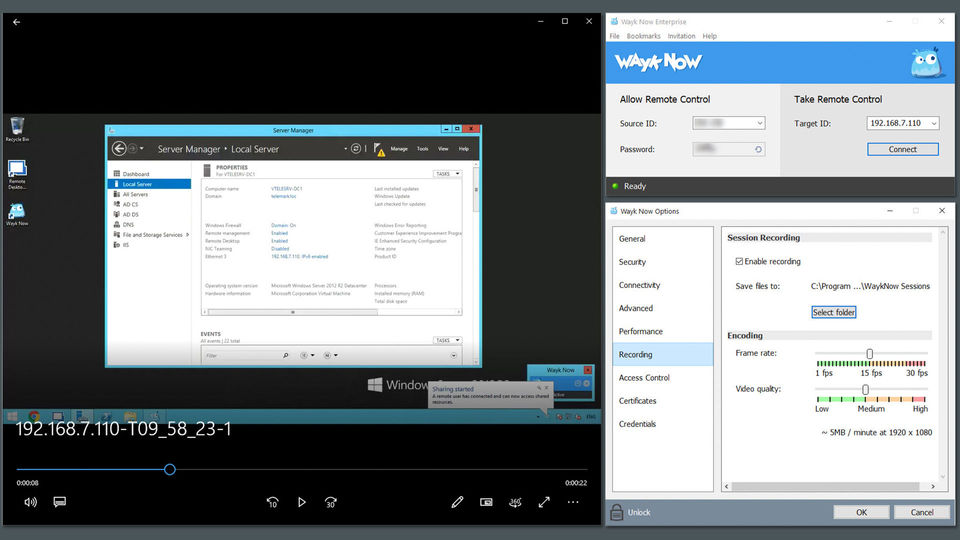Open the Bookmarks menu

point(643,36)
